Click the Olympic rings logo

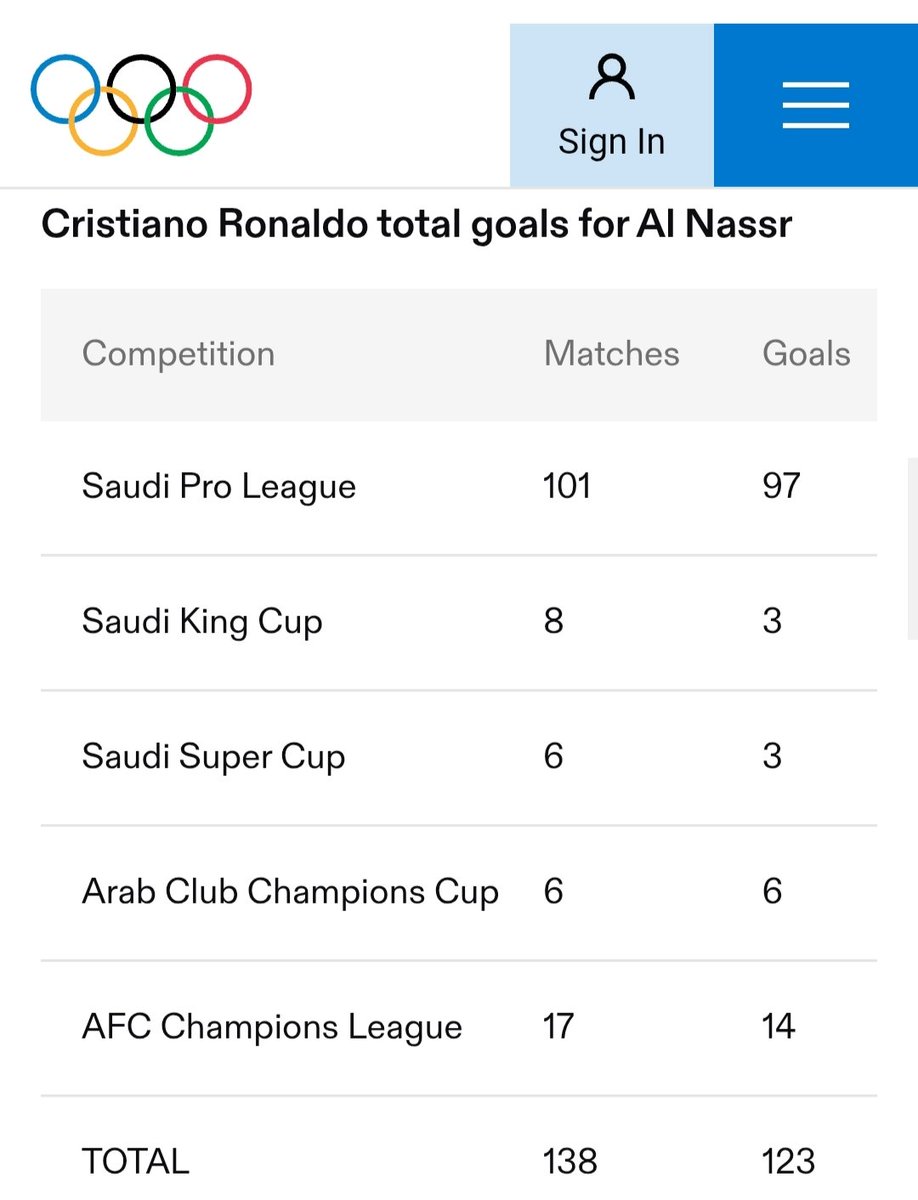click(141, 104)
